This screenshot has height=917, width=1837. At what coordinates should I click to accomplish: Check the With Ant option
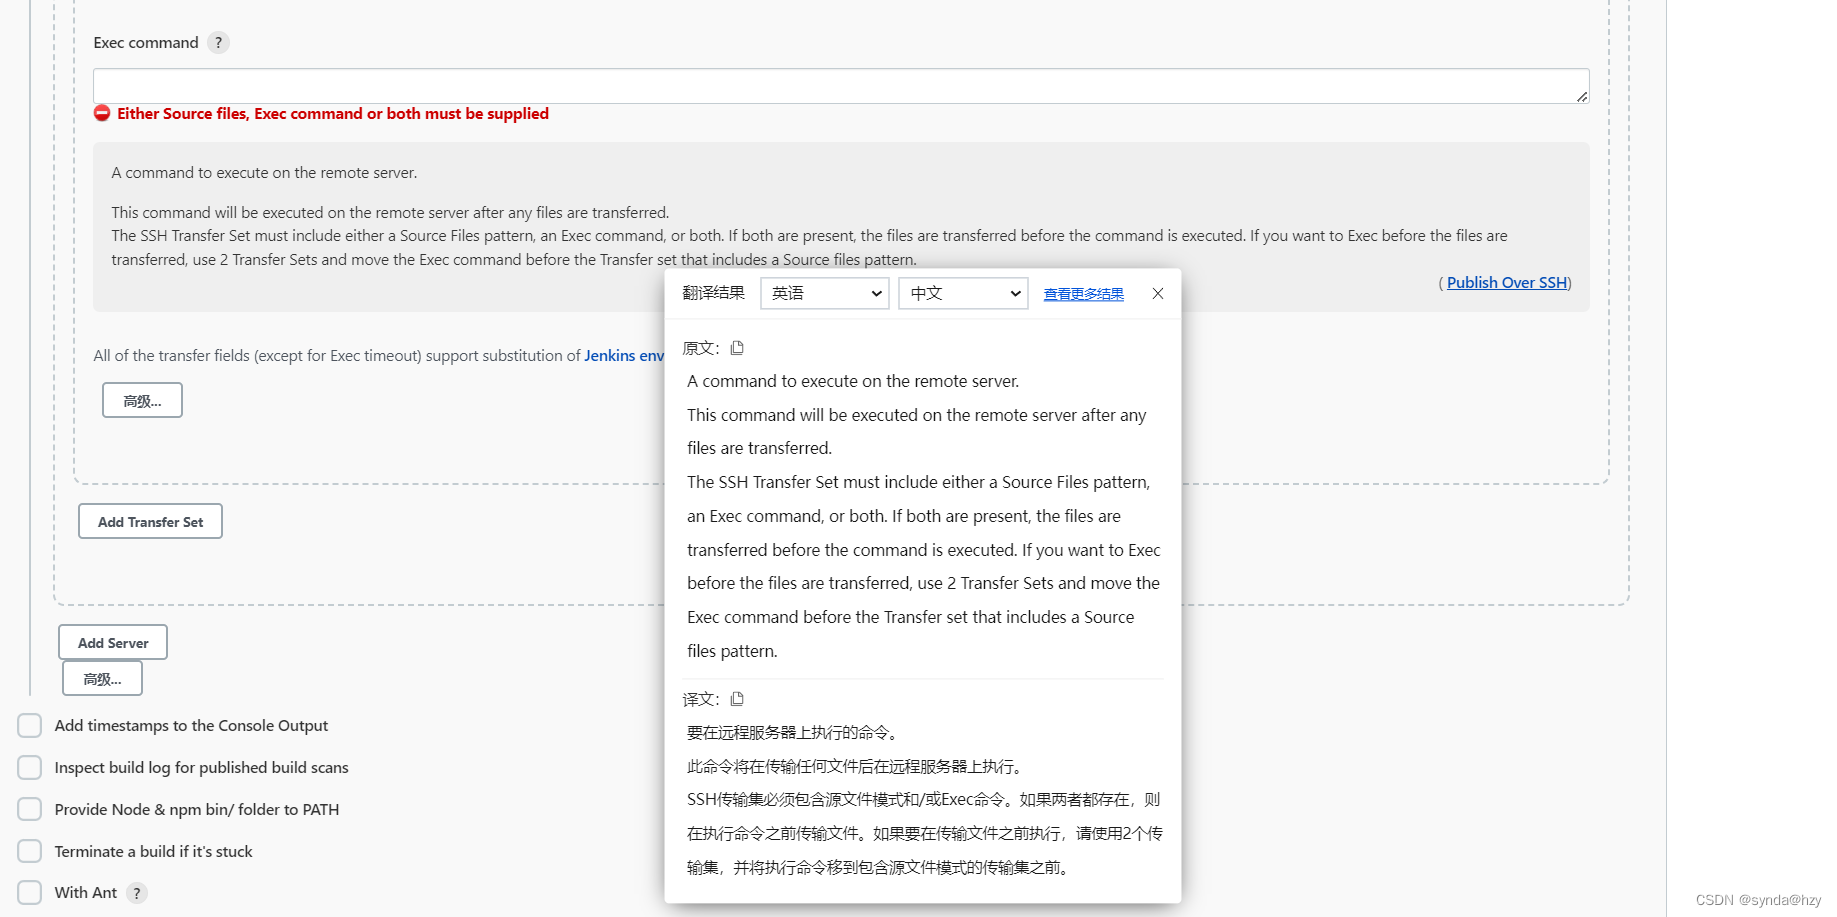[x=30, y=892]
